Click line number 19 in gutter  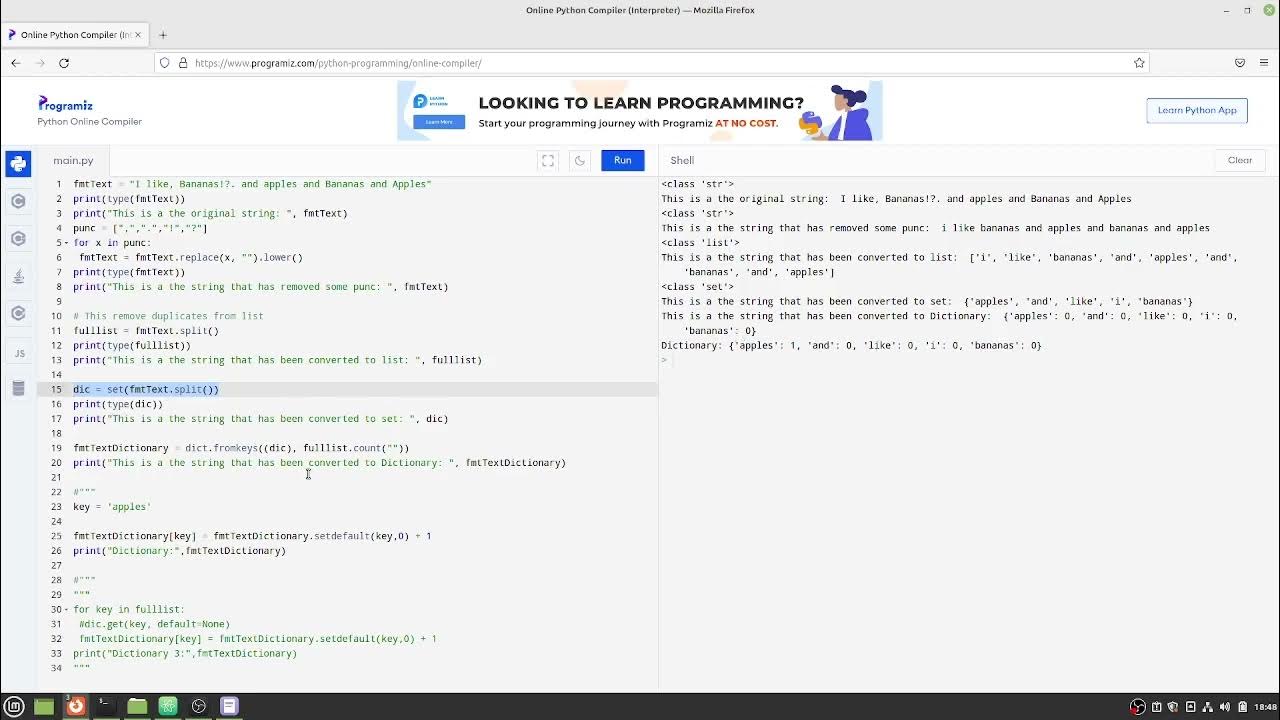pos(56,448)
